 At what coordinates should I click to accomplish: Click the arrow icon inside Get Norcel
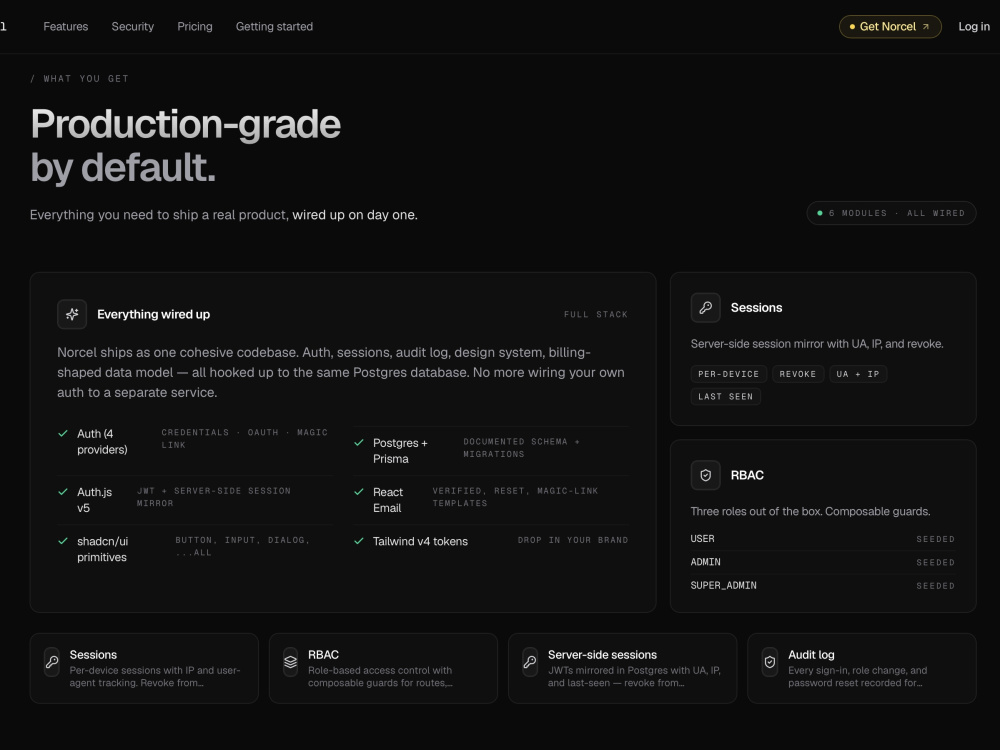coord(926,27)
